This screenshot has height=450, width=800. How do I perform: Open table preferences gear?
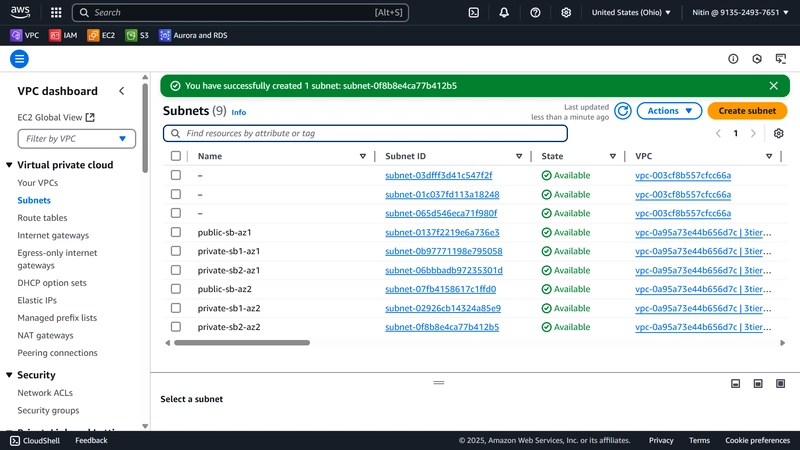pyautogui.click(x=778, y=133)
